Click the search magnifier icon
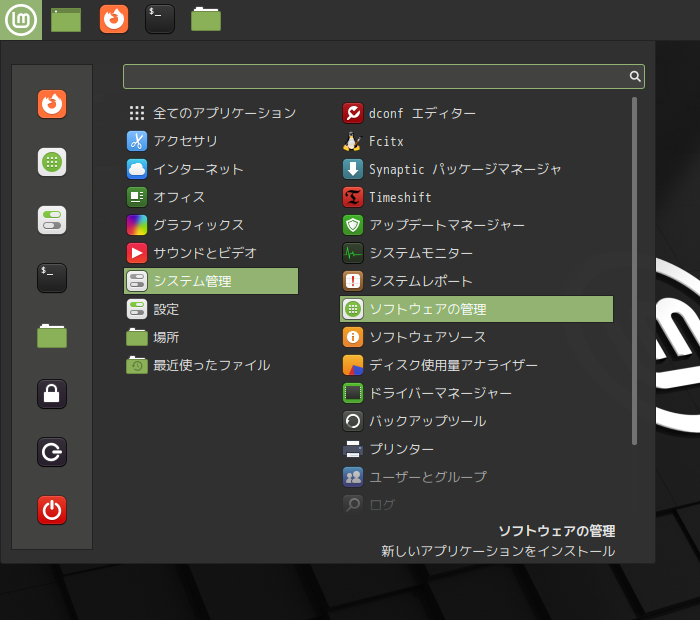700x620 pixels. point(635,76)
